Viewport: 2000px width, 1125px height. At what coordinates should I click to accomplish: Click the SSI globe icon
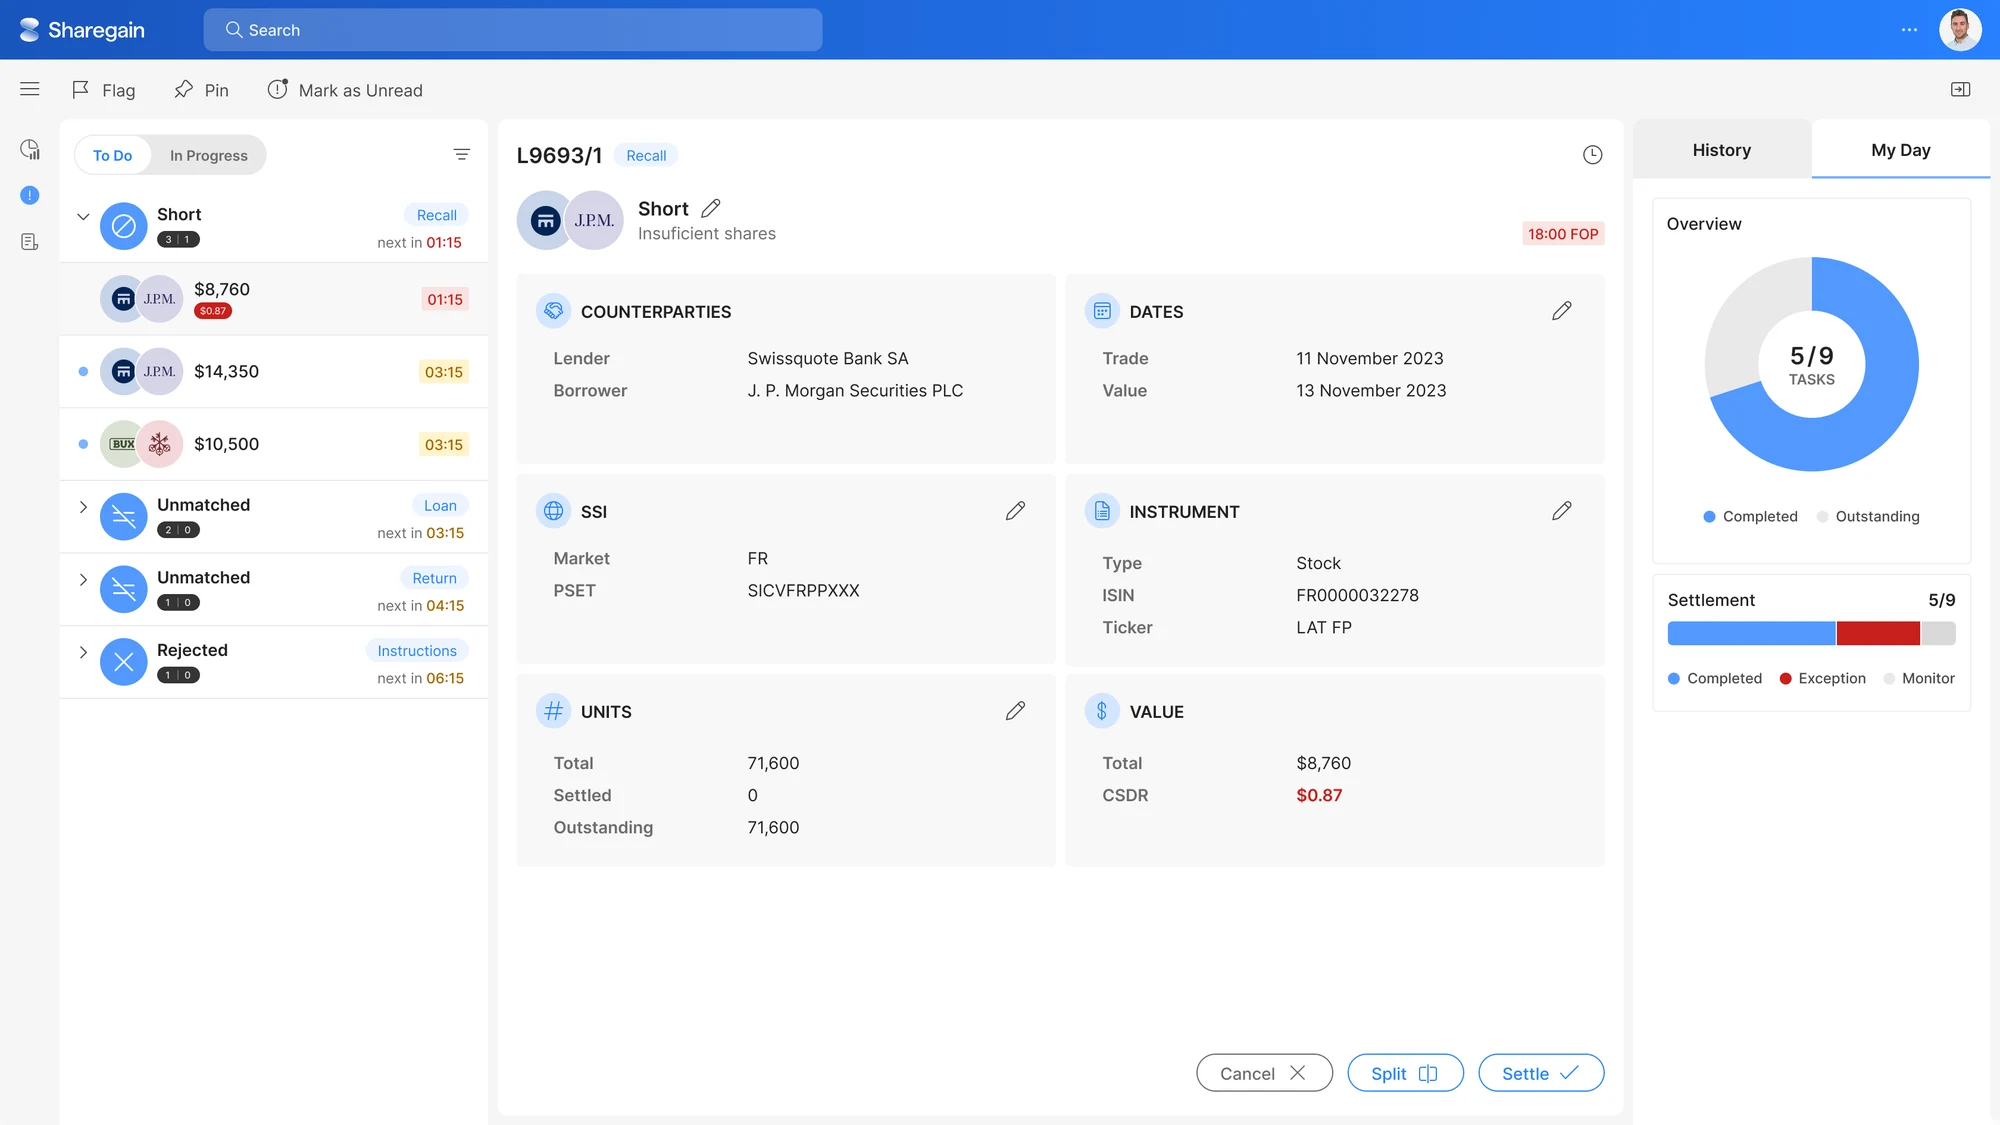(553, 511)
